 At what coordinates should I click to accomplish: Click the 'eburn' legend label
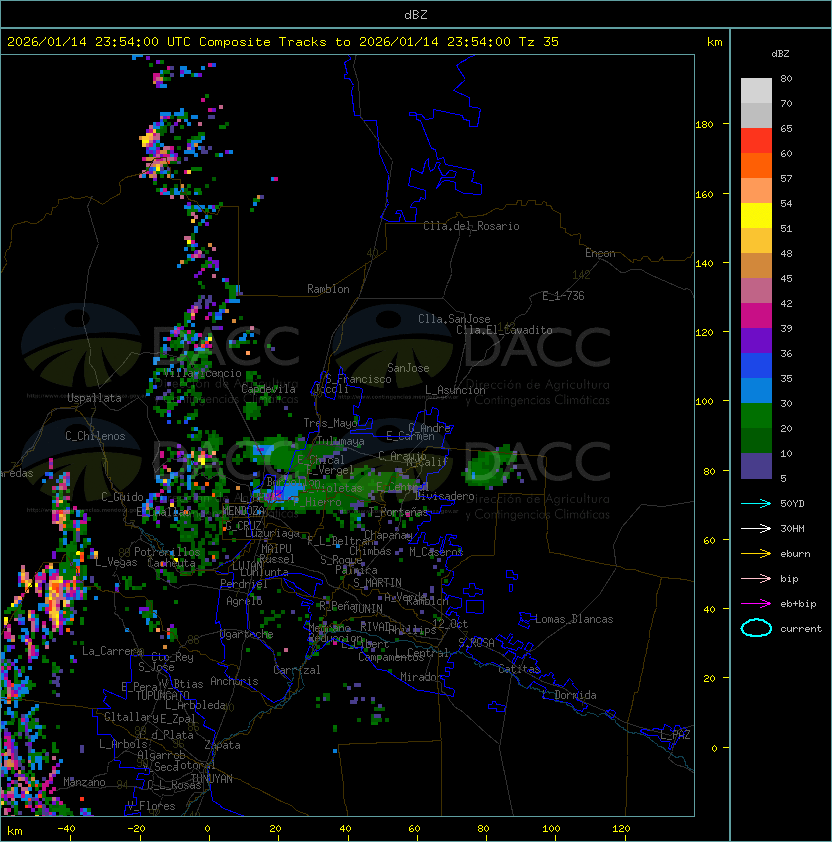pyautogui.click(x=795, y=554)
